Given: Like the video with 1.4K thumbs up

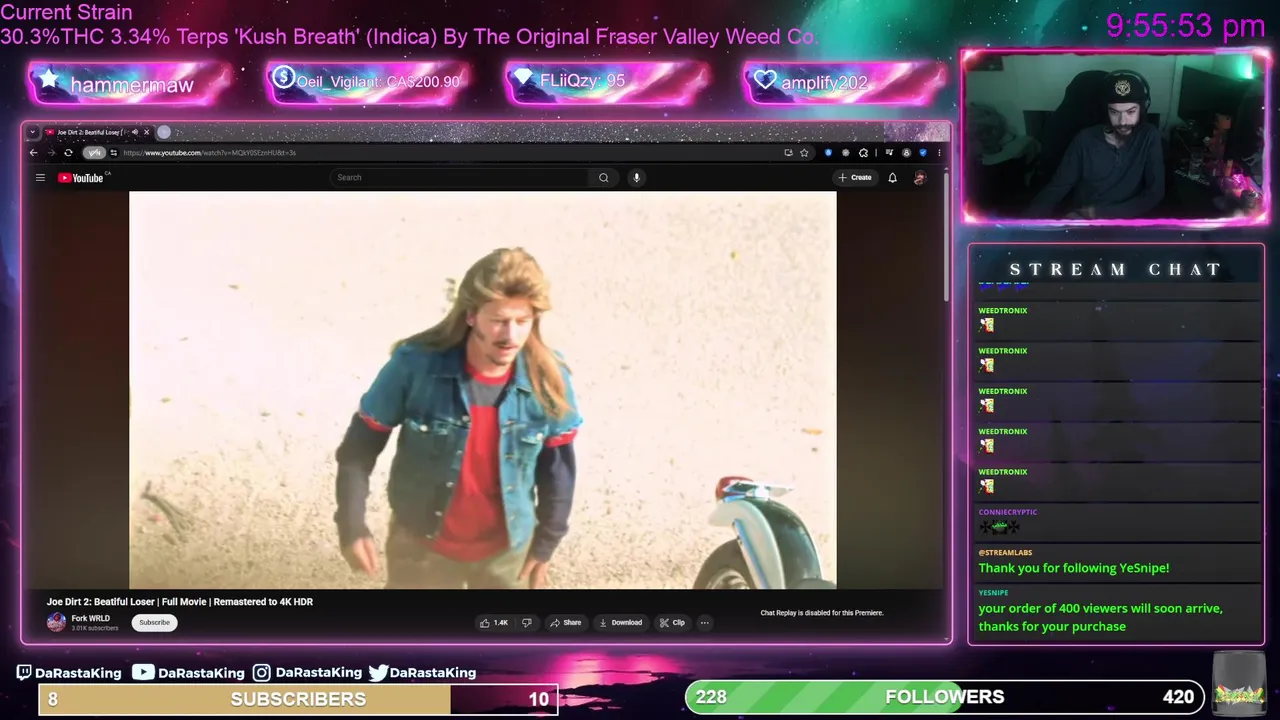Looking at the screenshot, I should (x=494, y=623).
